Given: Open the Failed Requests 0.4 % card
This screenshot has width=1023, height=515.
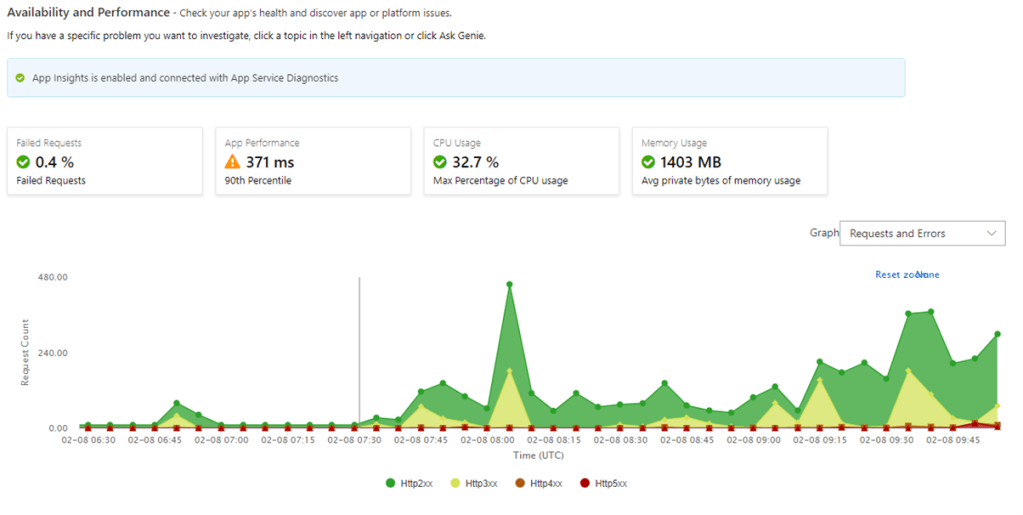Looking at the screenshot, I should coord(105,161).
